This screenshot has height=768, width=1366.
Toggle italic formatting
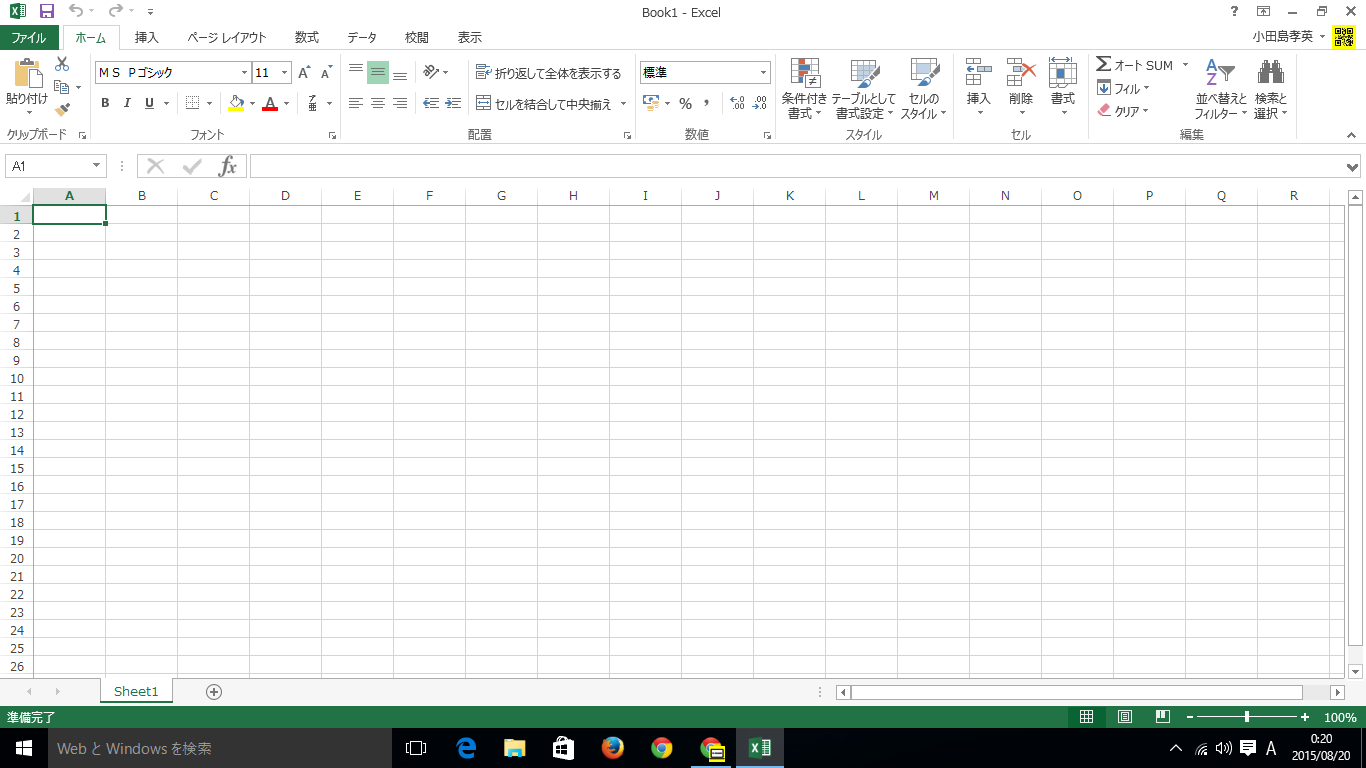point(127,103)
